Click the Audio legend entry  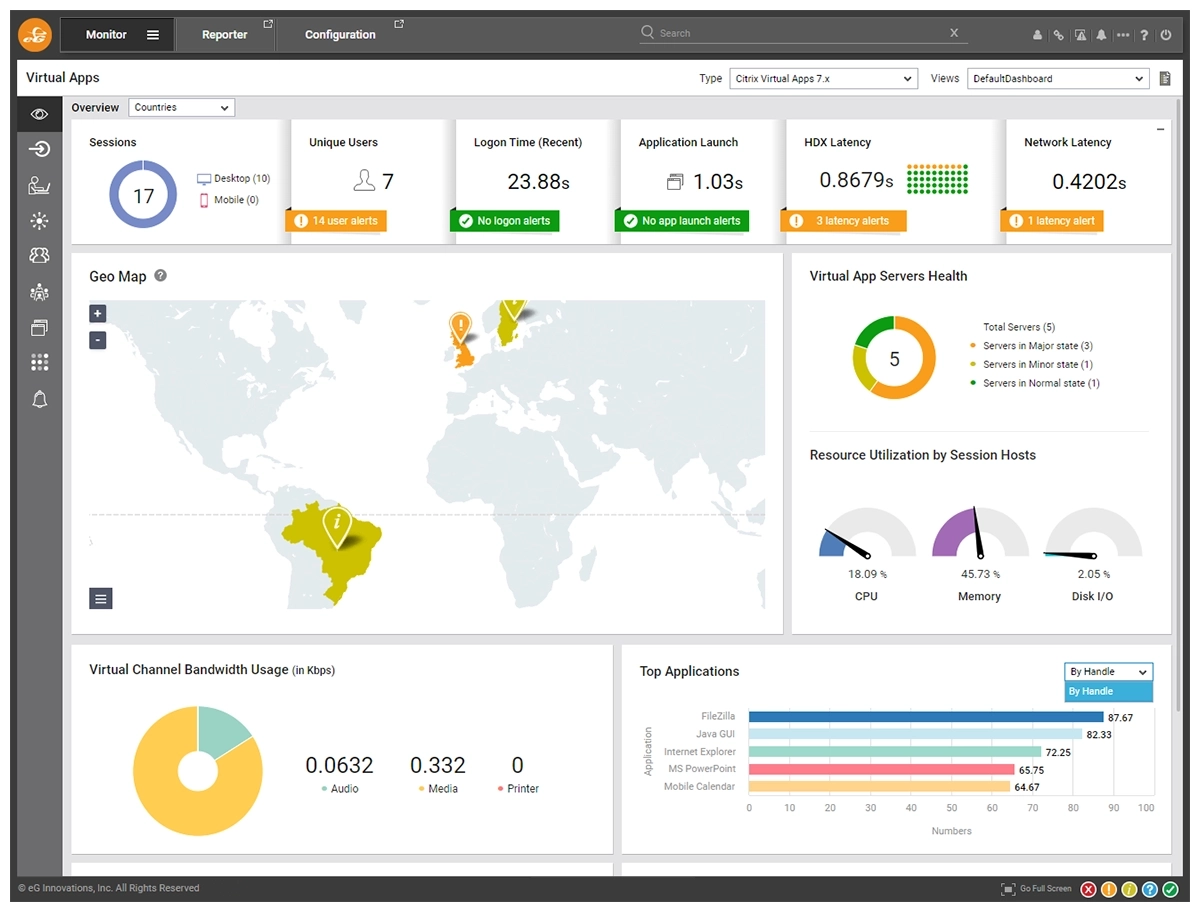coord(340,789)
